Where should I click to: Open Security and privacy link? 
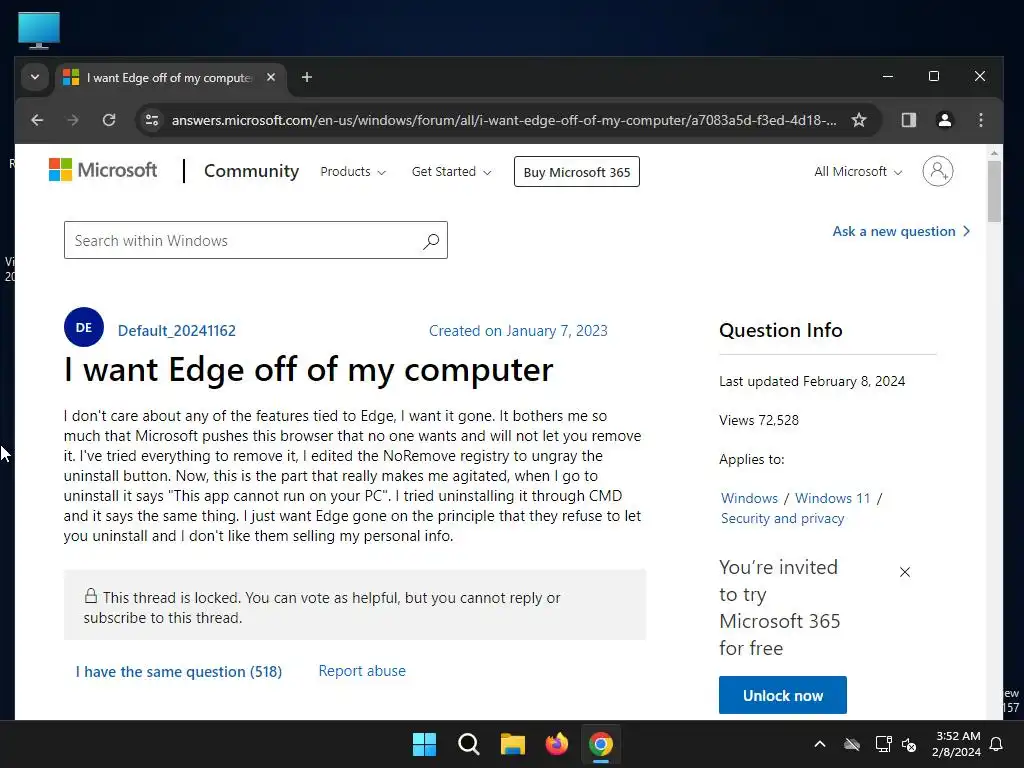tap(782, 519)
